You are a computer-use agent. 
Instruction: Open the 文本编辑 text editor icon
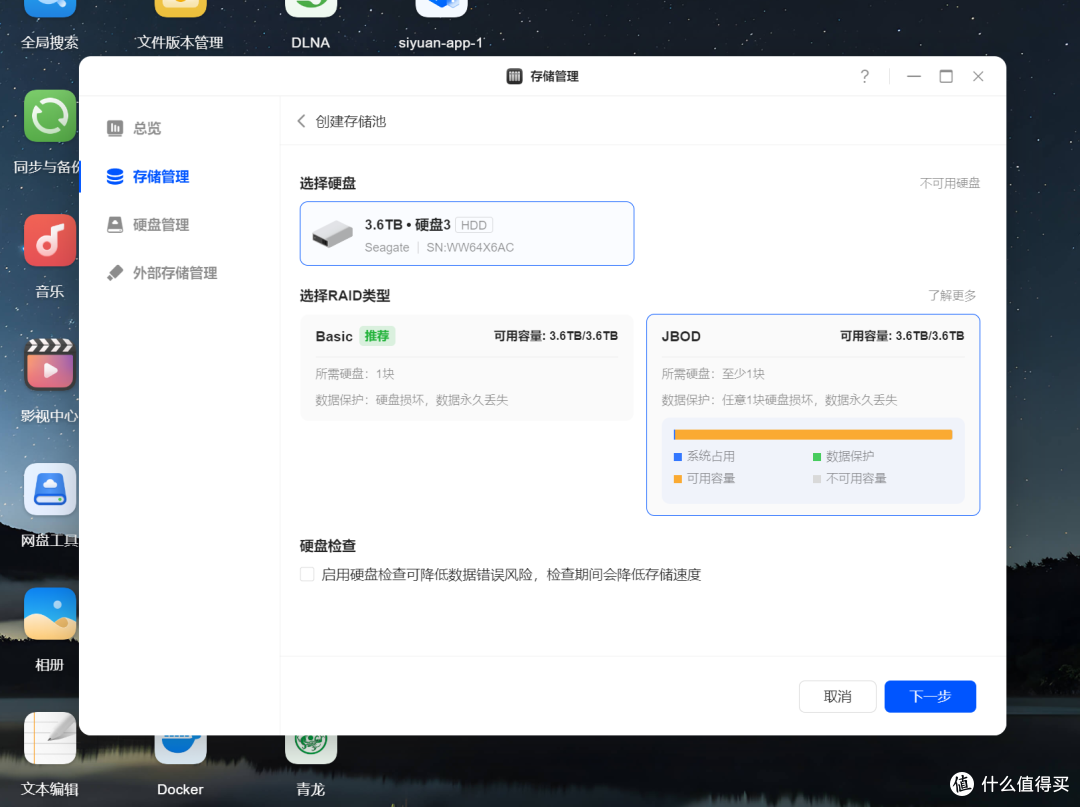coord(50,738)
